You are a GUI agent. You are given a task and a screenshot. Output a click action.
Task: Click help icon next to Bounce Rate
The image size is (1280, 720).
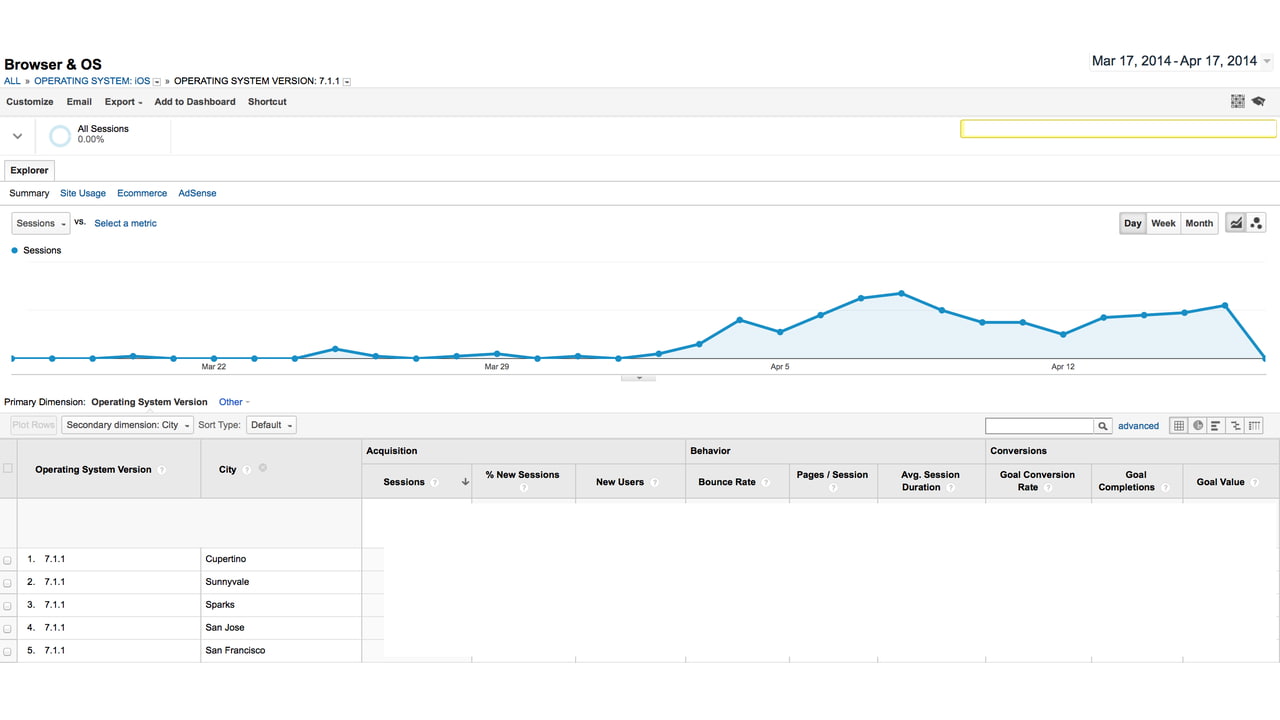(765, 482)
